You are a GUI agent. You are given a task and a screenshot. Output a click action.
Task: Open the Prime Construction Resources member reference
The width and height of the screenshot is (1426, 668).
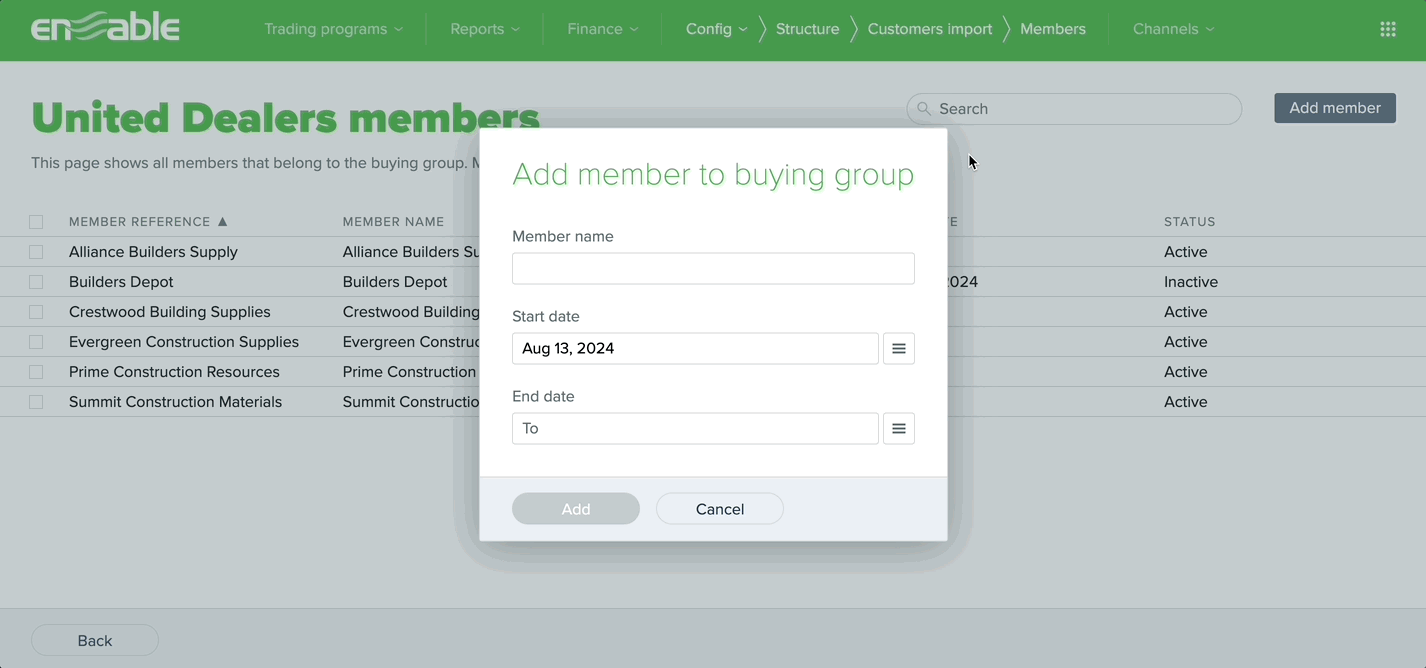coord(174,372)
